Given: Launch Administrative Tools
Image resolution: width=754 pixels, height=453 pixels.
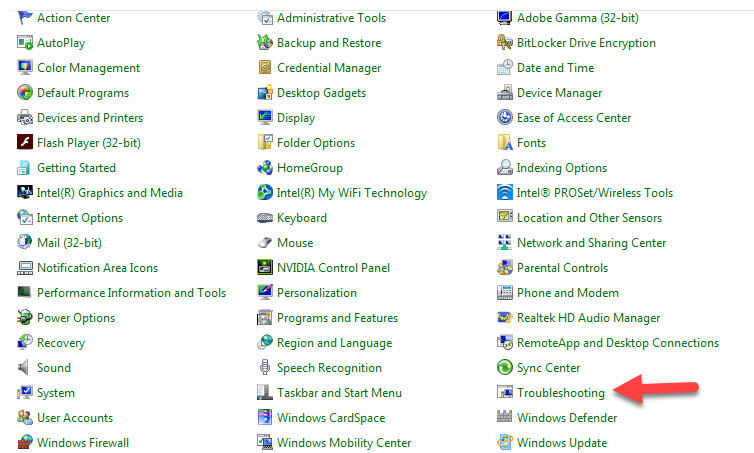Looking at the screenshot, I should click(x=333, y=18).
